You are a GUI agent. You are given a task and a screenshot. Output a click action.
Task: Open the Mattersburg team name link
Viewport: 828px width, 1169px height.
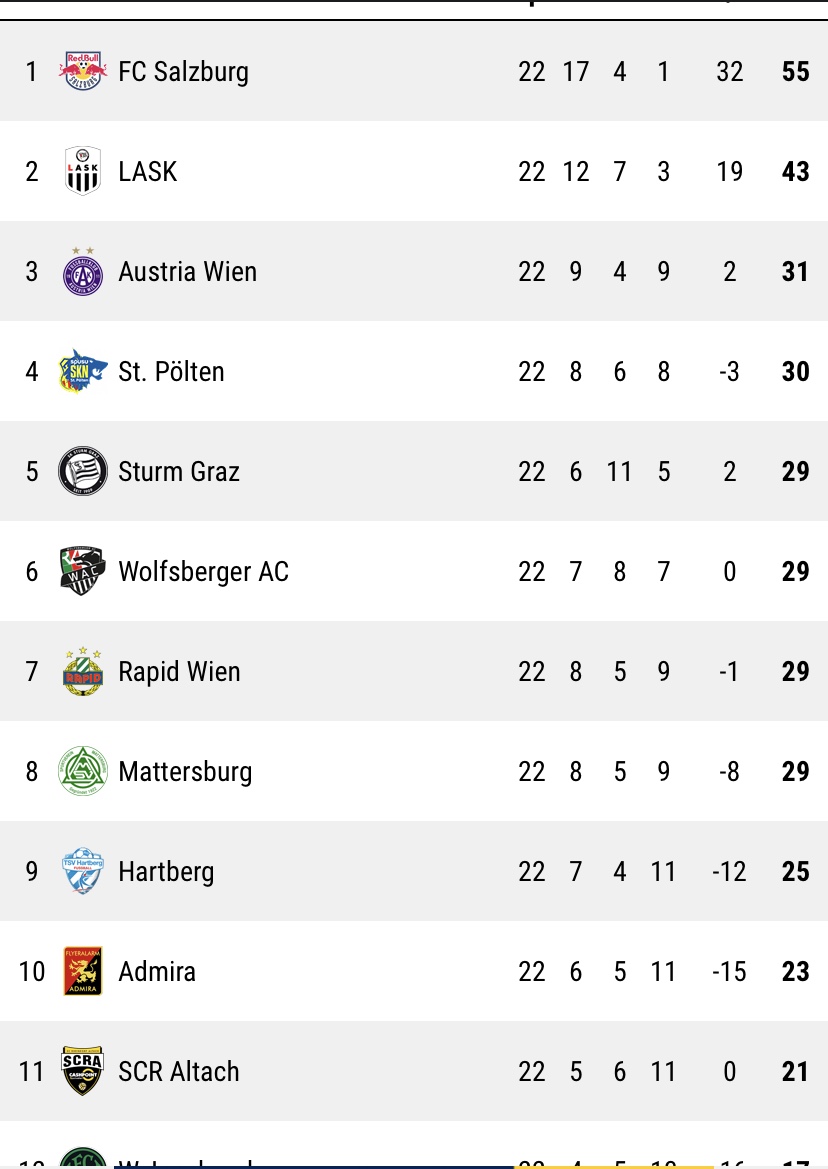[185, 772]
